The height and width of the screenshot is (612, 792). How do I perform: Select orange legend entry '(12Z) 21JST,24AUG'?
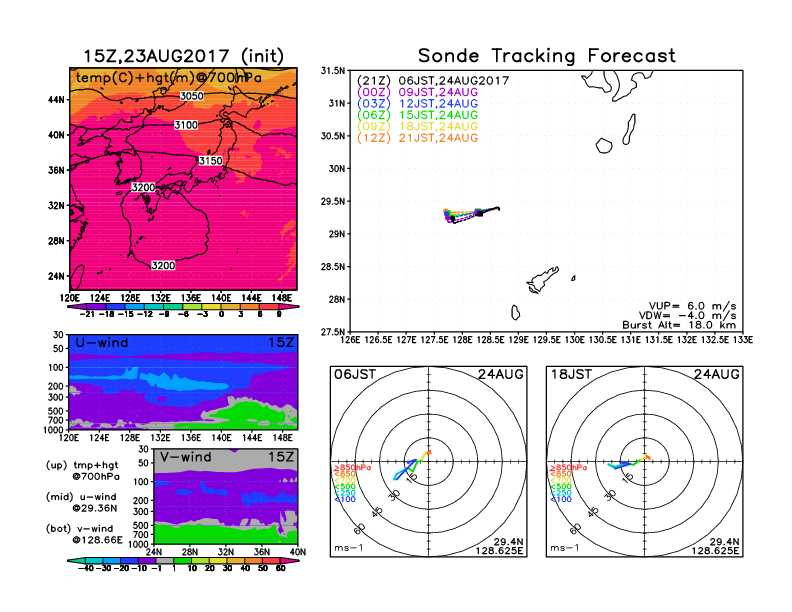click(x=417, y=138)
